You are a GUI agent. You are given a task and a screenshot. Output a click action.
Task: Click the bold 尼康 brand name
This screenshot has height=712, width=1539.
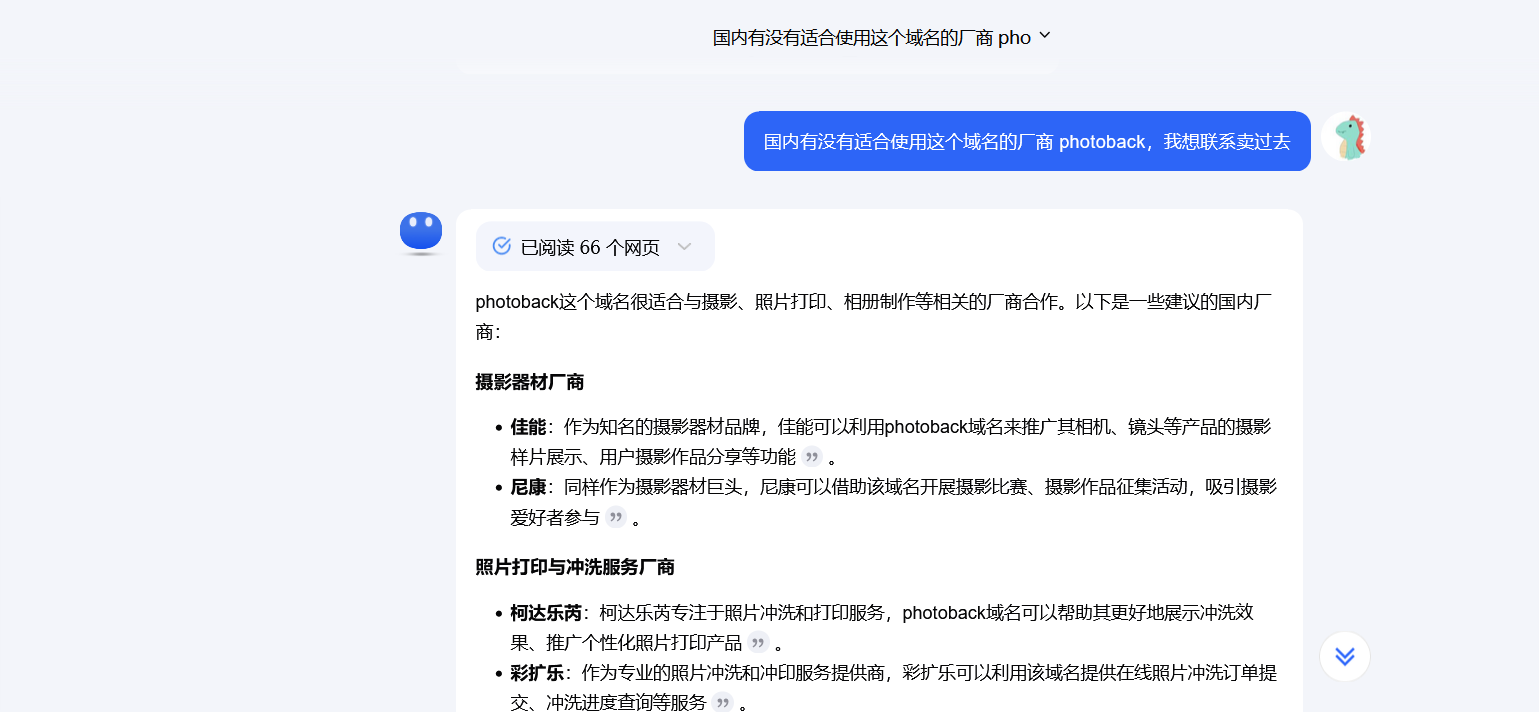click(x=528, y=487)
